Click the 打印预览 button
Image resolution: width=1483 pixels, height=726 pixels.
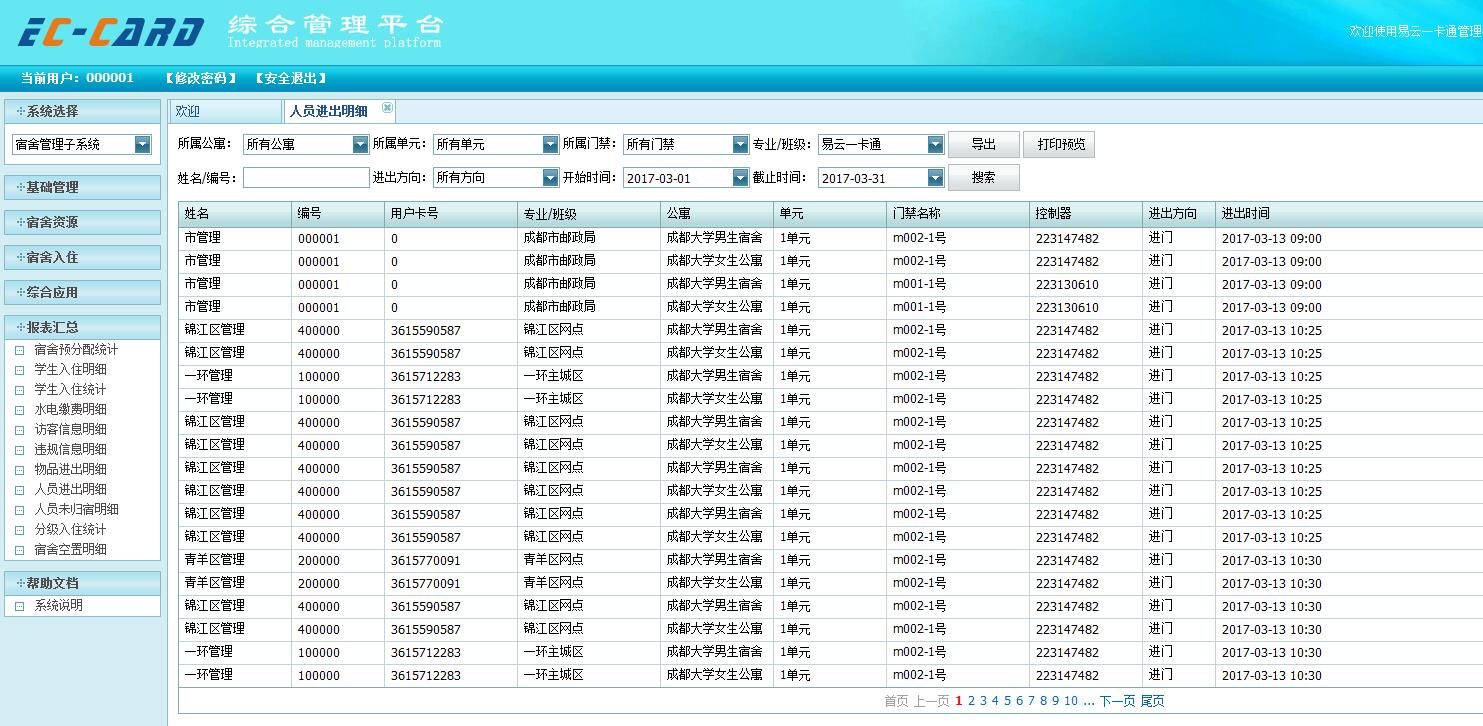(1060, 144)
